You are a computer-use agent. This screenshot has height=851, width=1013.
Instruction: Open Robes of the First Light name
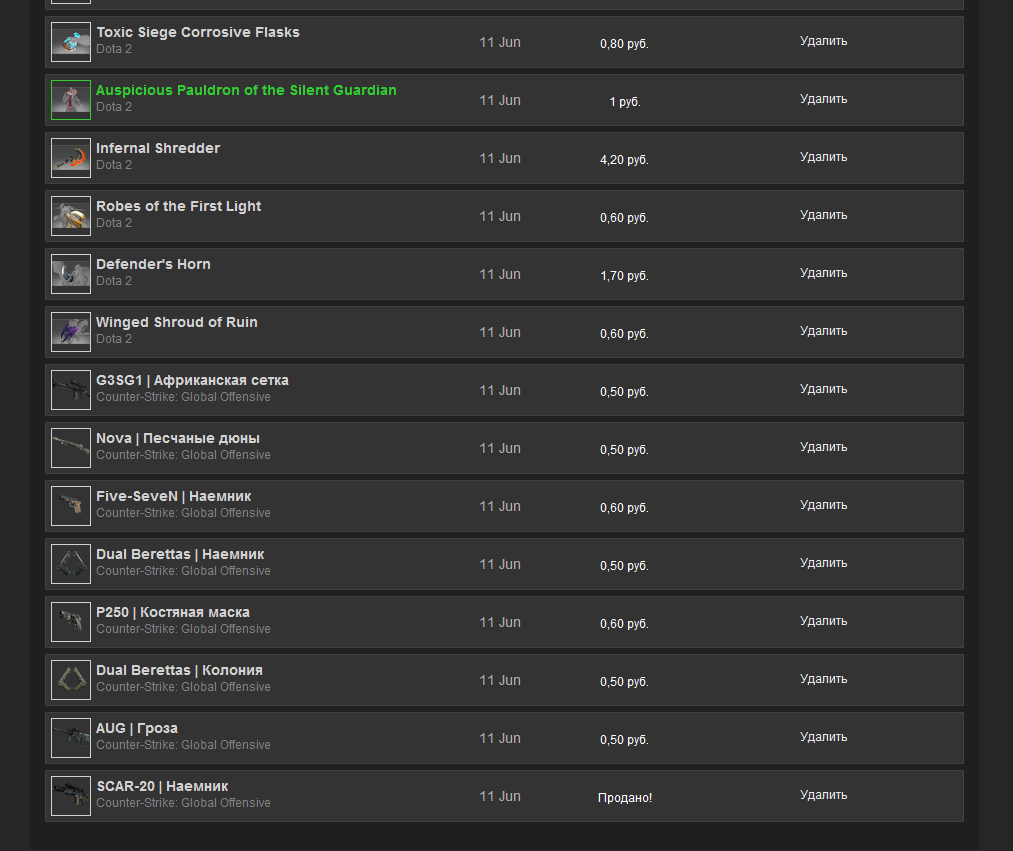(178, 206)
